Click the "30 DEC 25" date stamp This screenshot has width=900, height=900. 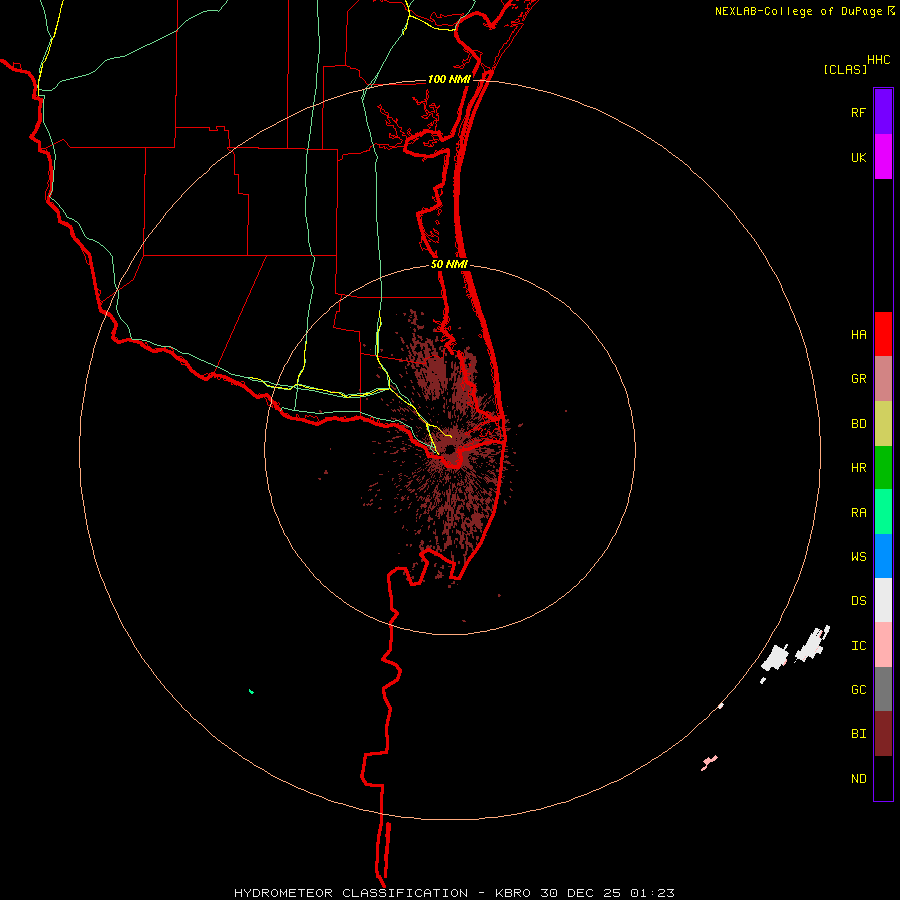583,893
